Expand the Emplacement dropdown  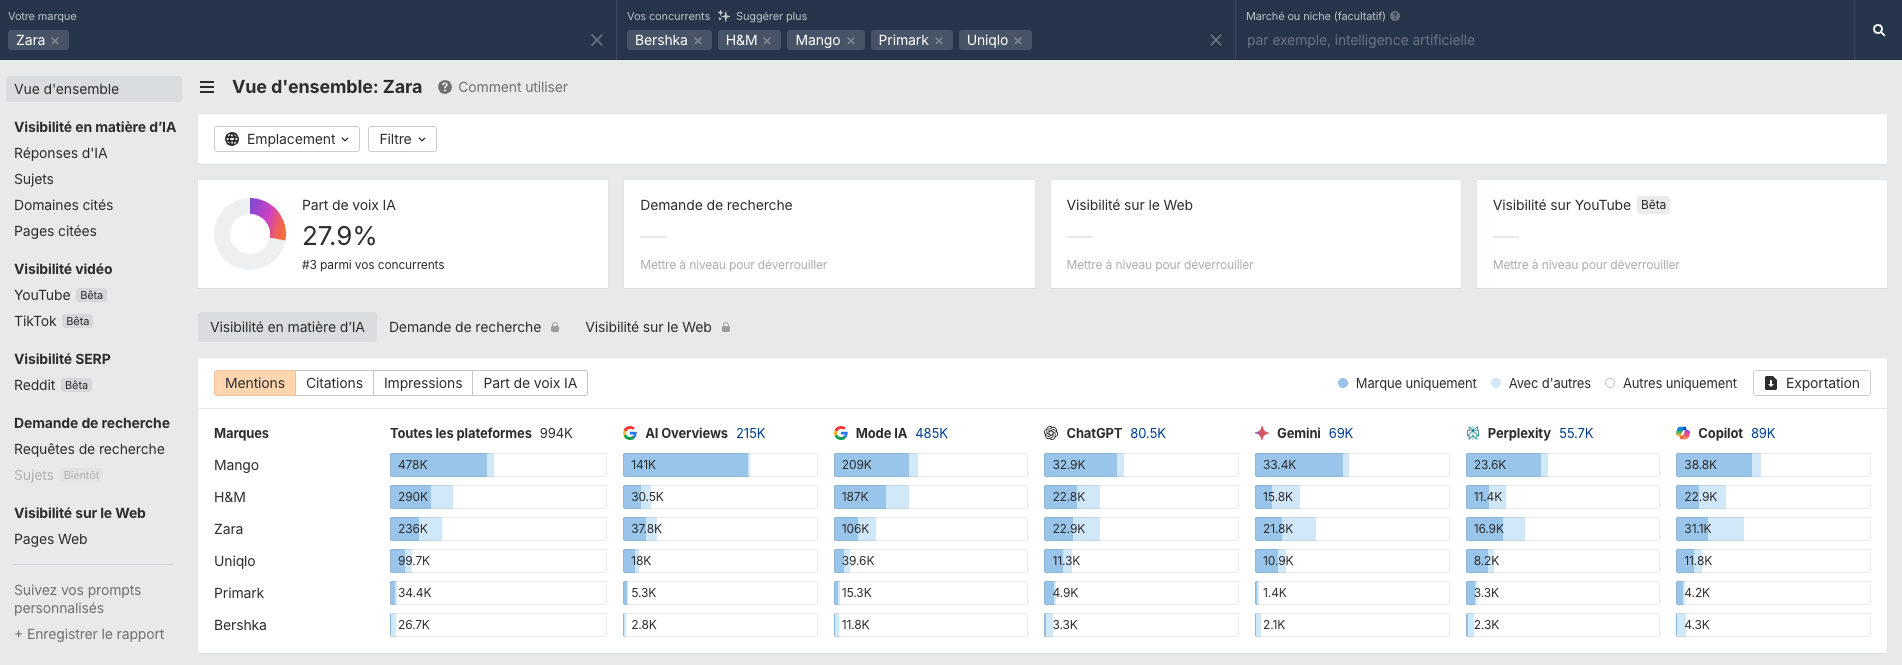coord(287,139)
